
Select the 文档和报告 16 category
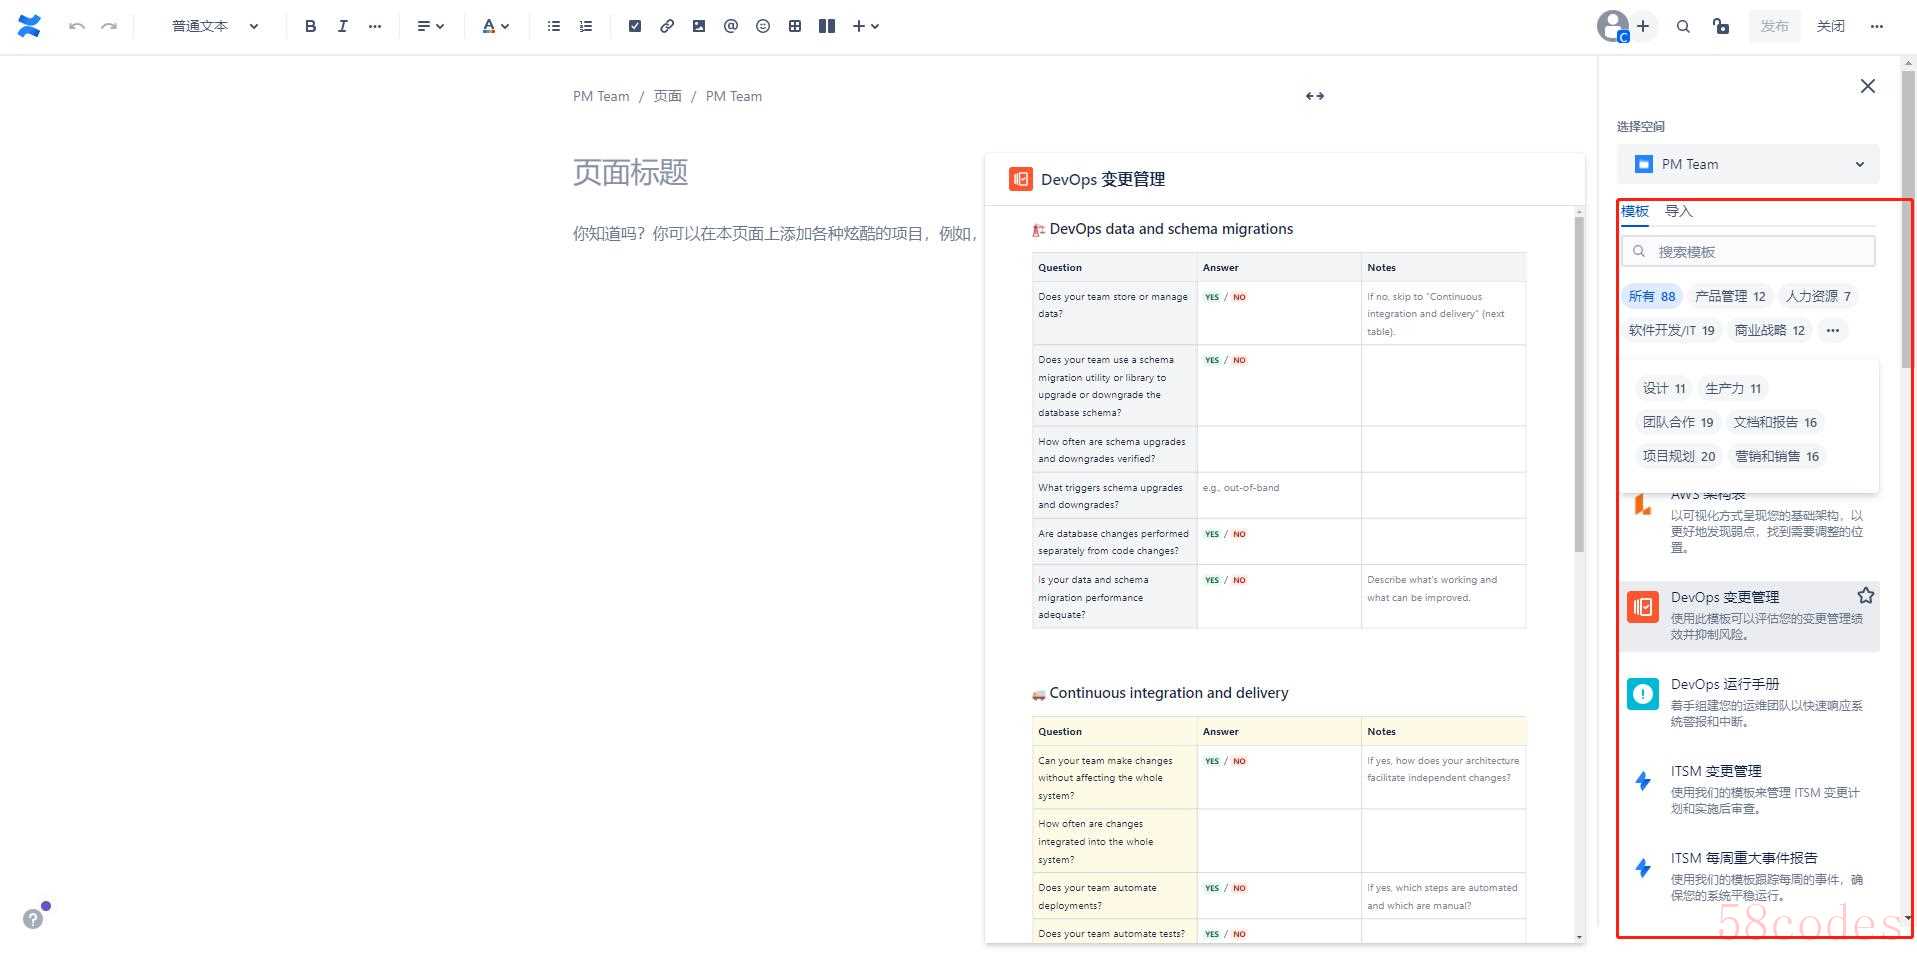coord(1775,422)
